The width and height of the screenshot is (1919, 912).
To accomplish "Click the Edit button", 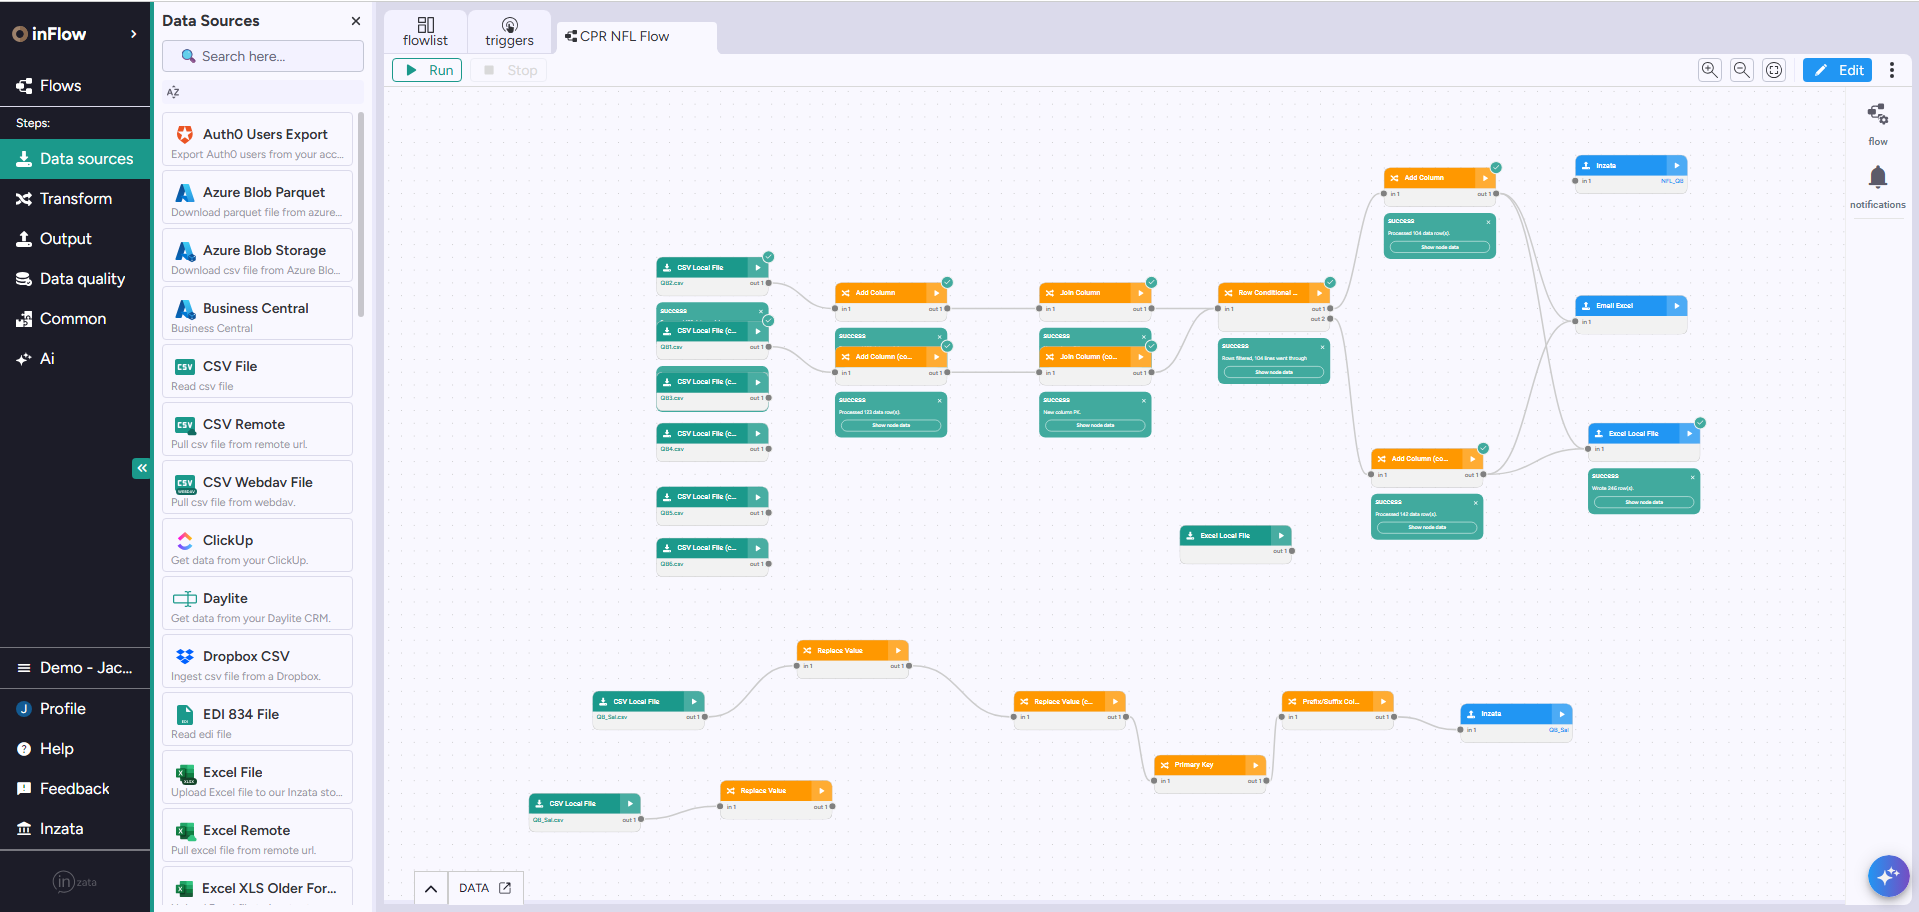I will [x=1836, y=70].
